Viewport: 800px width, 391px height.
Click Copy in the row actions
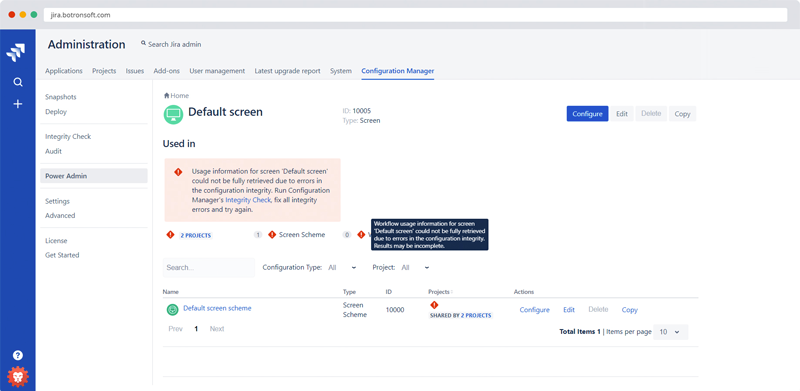click(630, 310)
